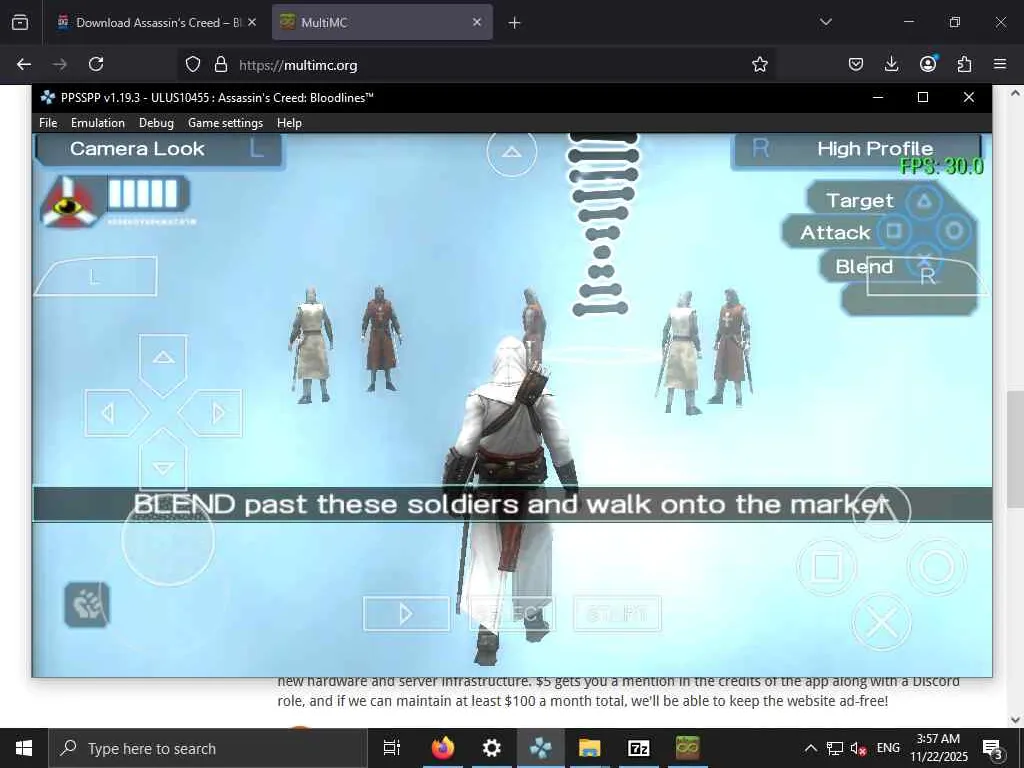This screenshot has height=768, width=1024.
Task: Open the extensions puzzle icon
Action: 964,64
